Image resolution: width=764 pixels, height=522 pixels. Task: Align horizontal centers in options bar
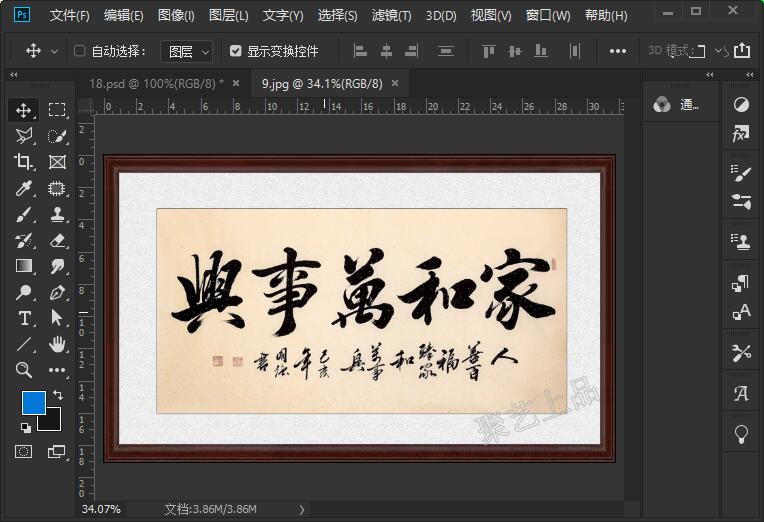pyautogui.click(x=386, y=51)
